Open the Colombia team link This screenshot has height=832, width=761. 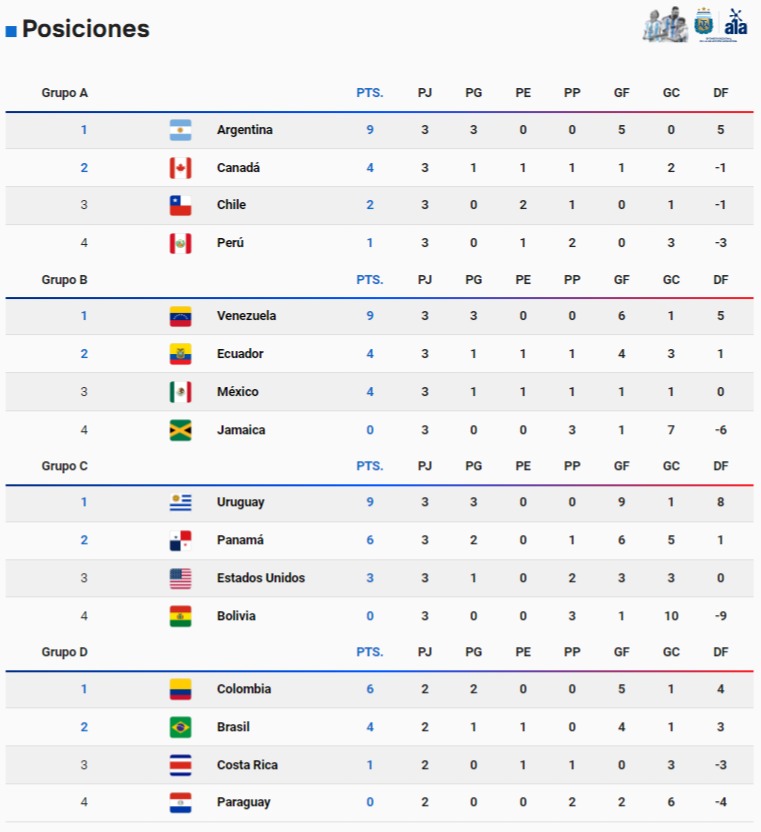pyautogui.click(x=244, y=689)
